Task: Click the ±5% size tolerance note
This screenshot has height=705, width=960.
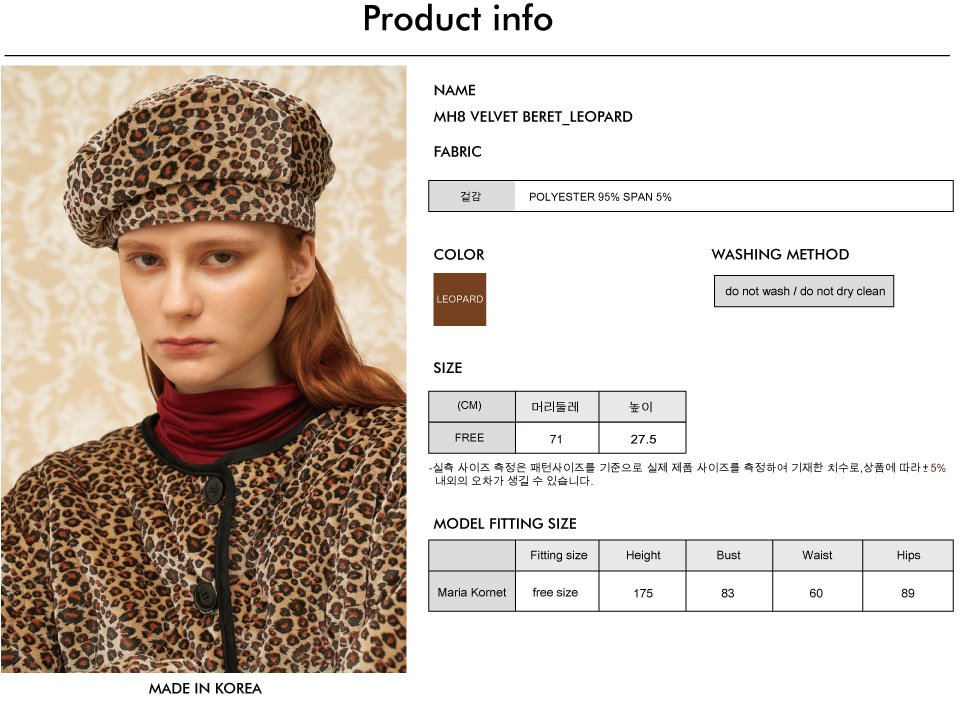Action: tap(934, 468)
